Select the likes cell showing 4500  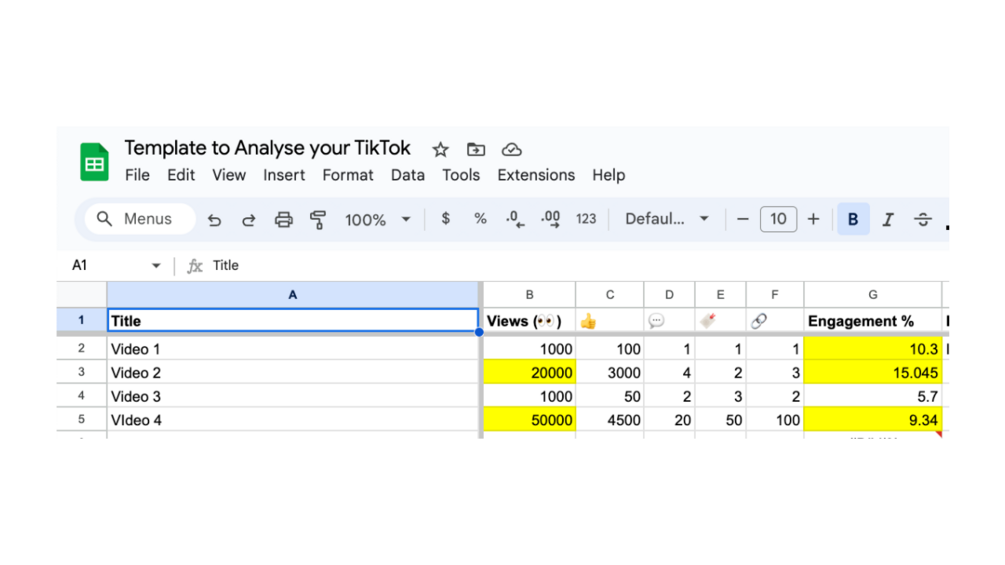pos(610,420)
